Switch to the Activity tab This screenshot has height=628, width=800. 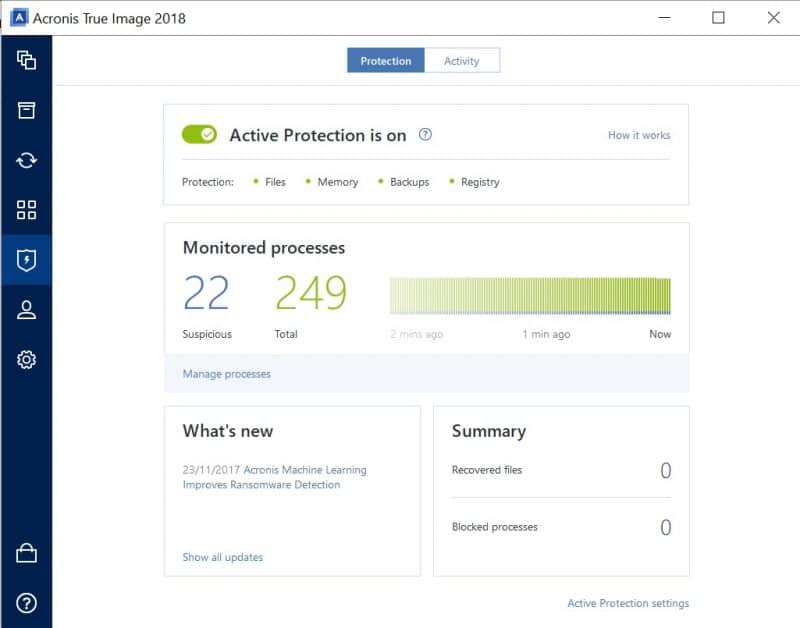pyautogui.click(x=462, y=61)
